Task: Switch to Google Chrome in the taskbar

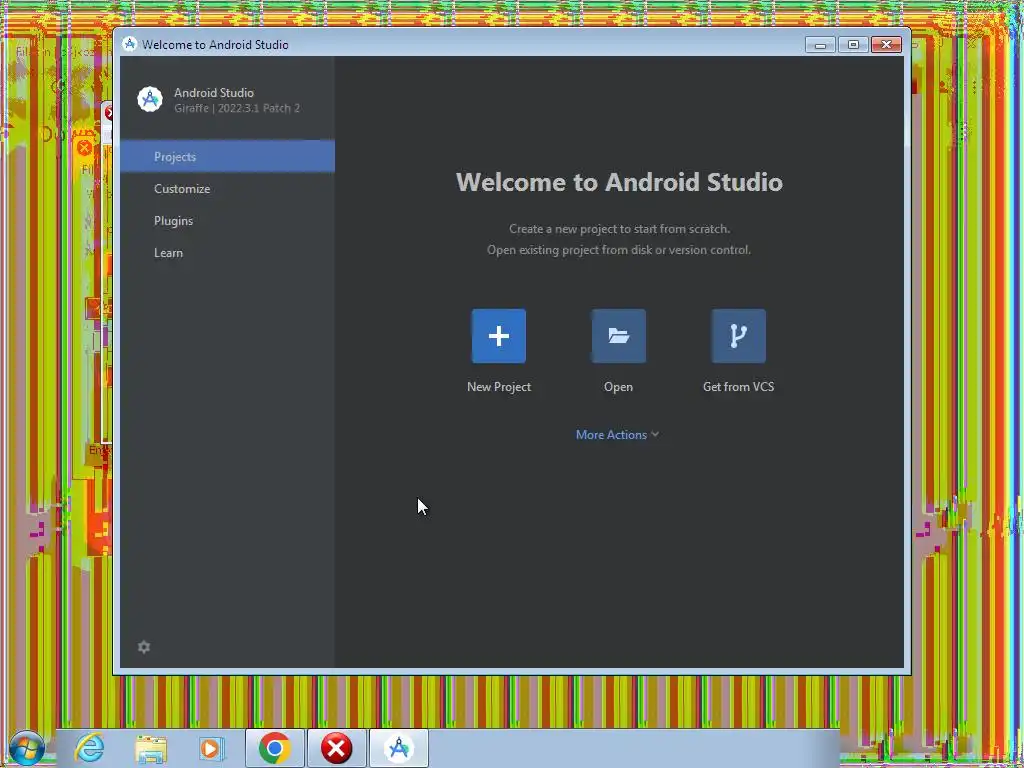Action: pyautogui.click(x=274, y=748)
